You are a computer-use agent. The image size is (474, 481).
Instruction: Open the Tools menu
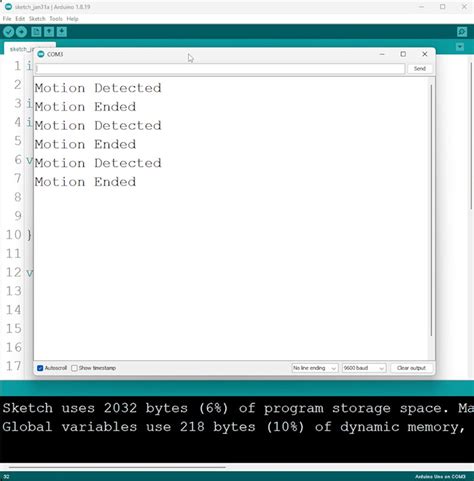coord(56,19)
